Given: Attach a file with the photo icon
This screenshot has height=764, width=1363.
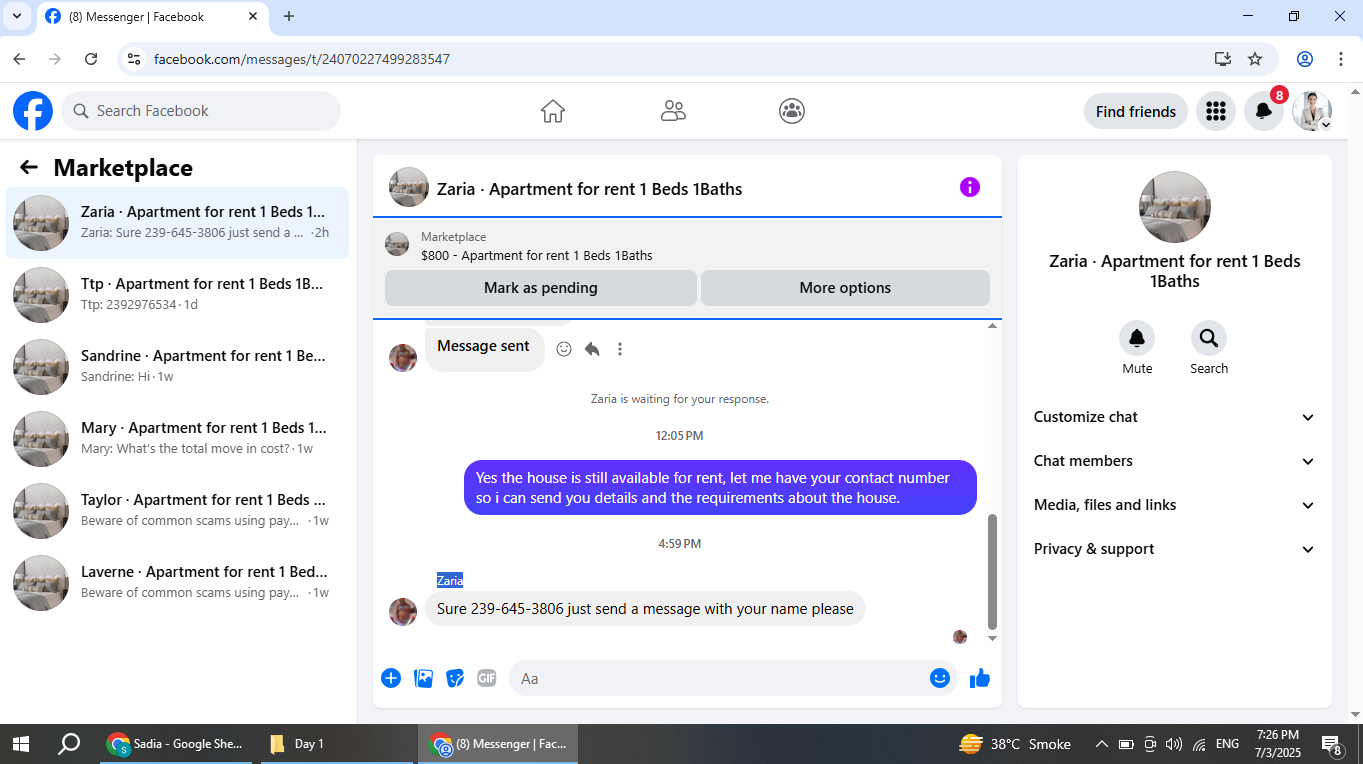Looking at the screenshot, I should coord(424,678).
